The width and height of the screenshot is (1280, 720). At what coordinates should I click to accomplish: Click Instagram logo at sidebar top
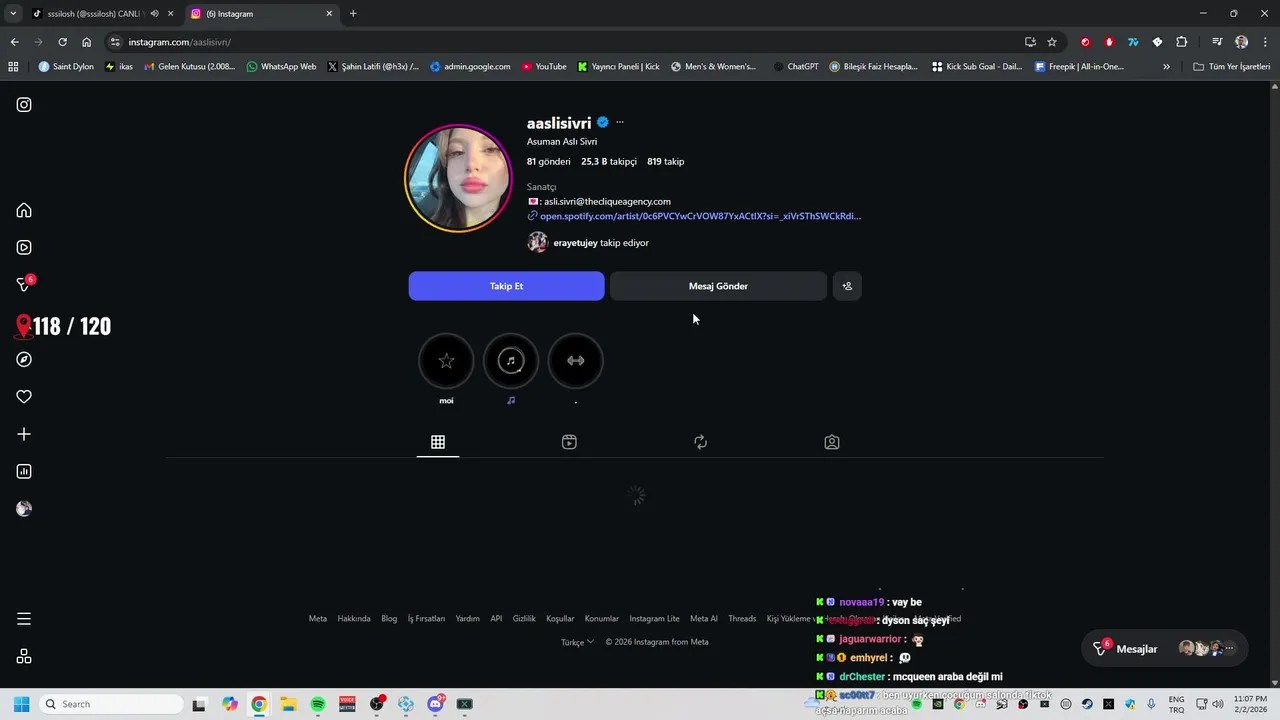click(24, 105)
